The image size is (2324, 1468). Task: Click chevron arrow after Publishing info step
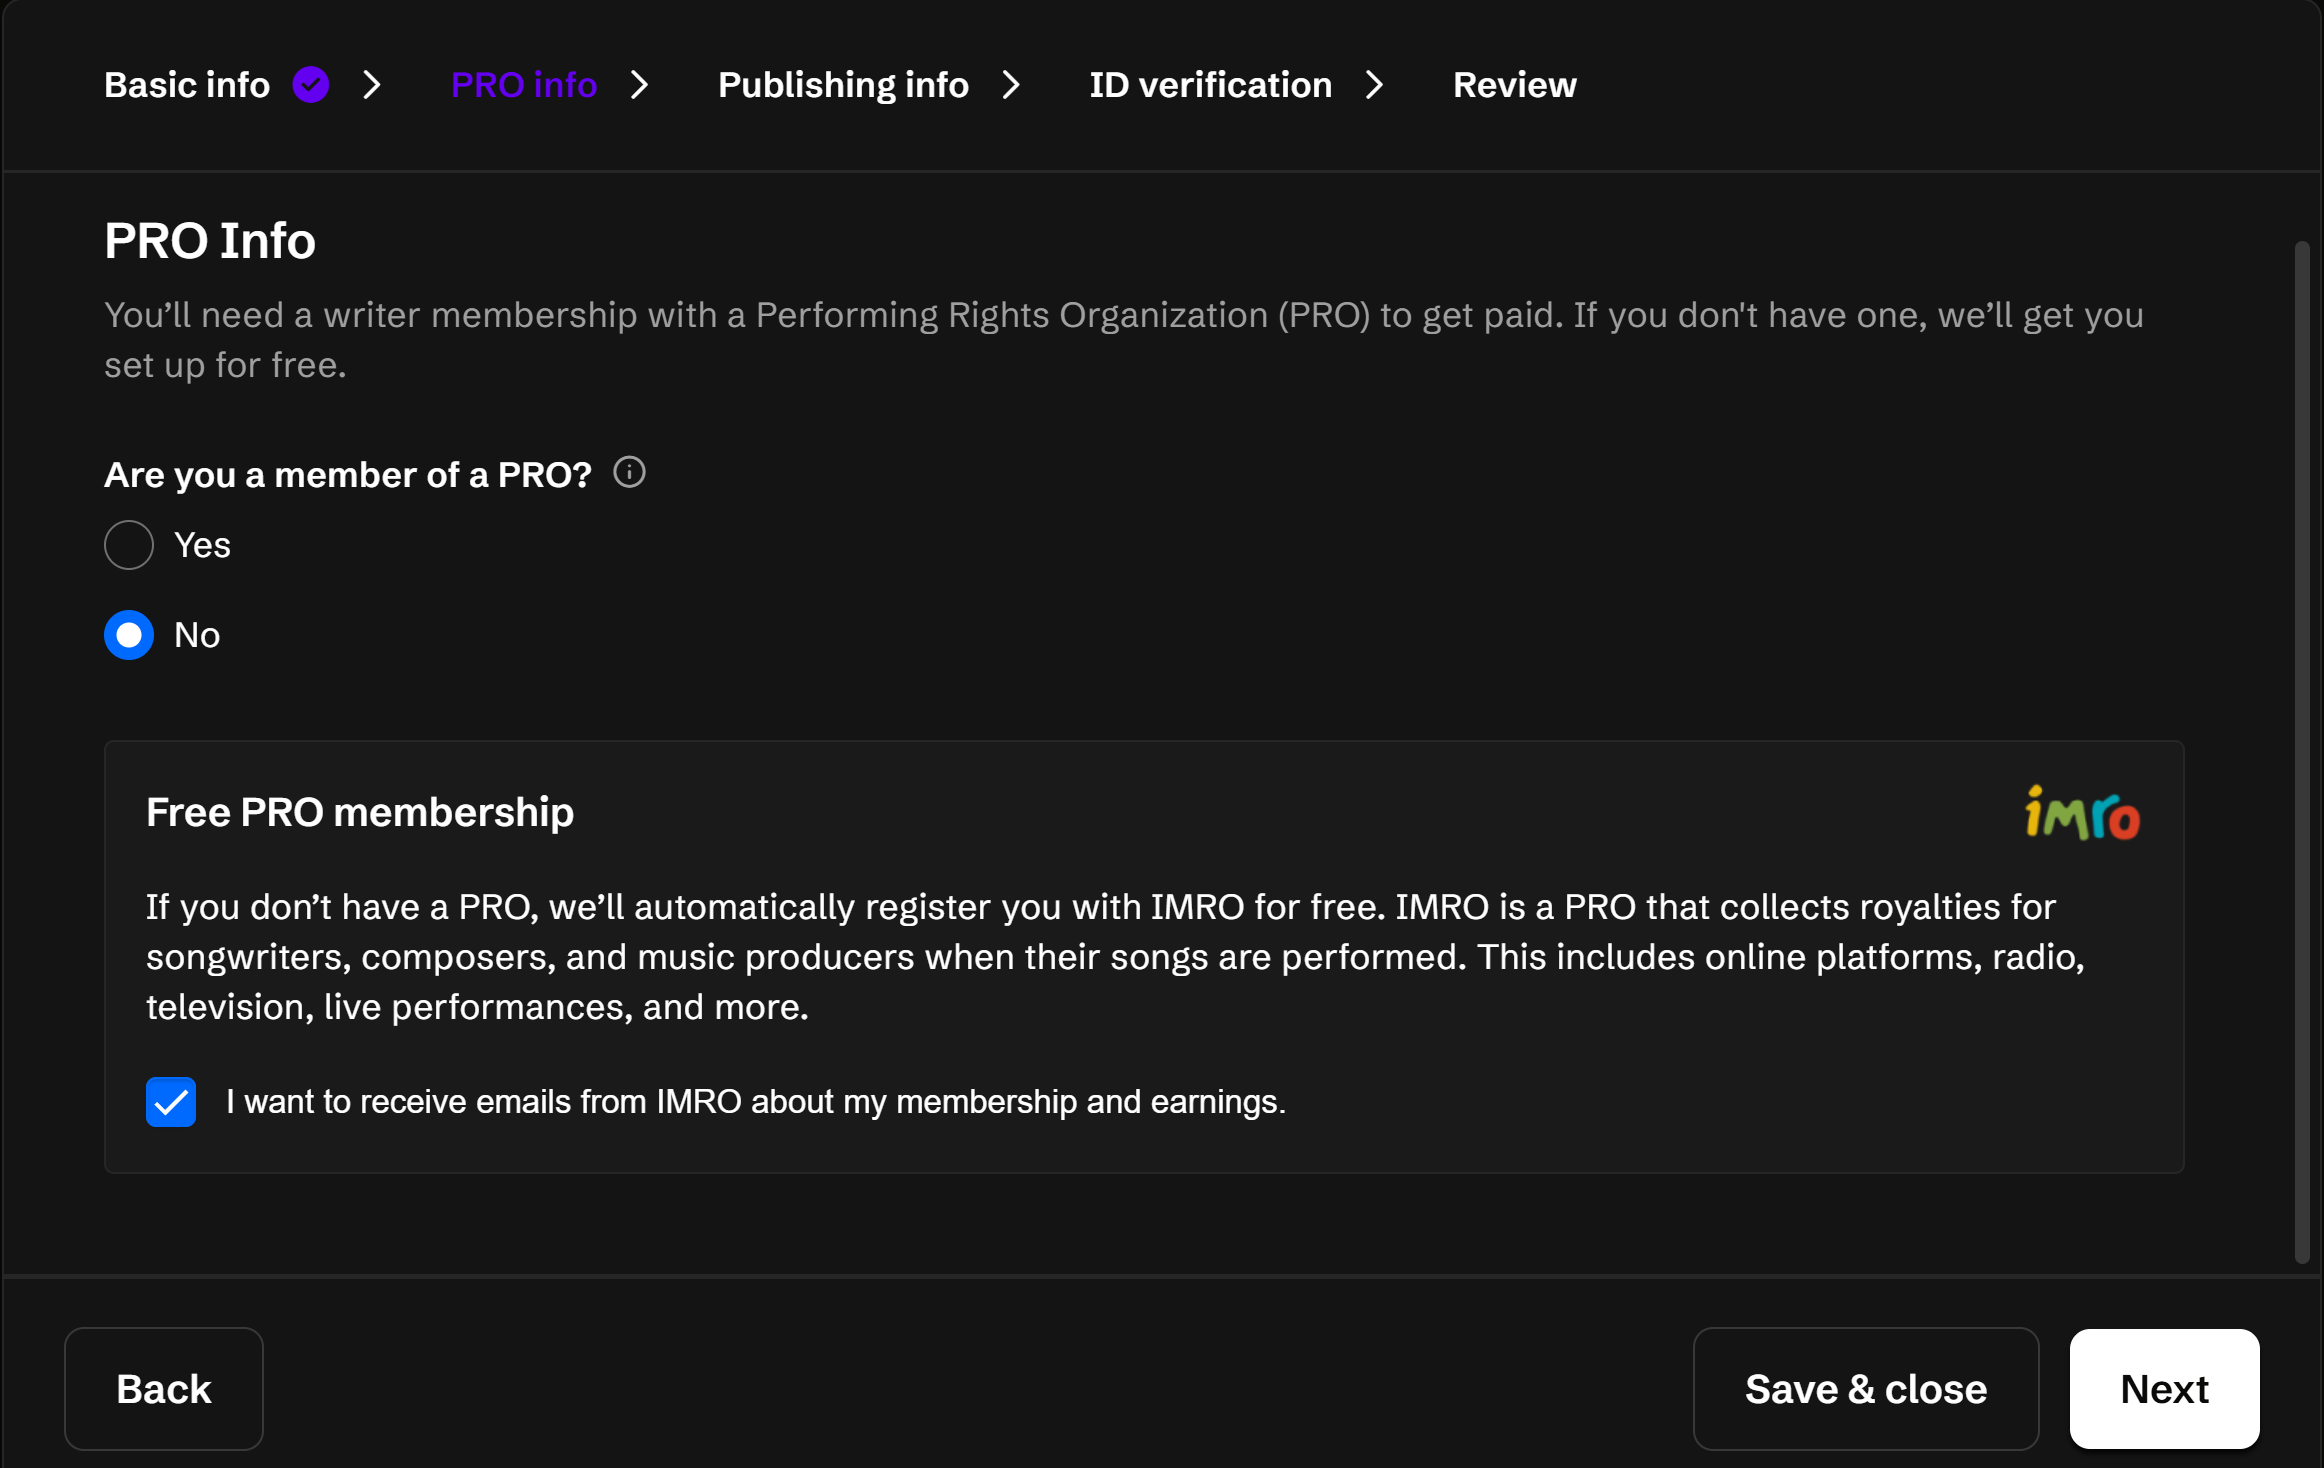1012,85
